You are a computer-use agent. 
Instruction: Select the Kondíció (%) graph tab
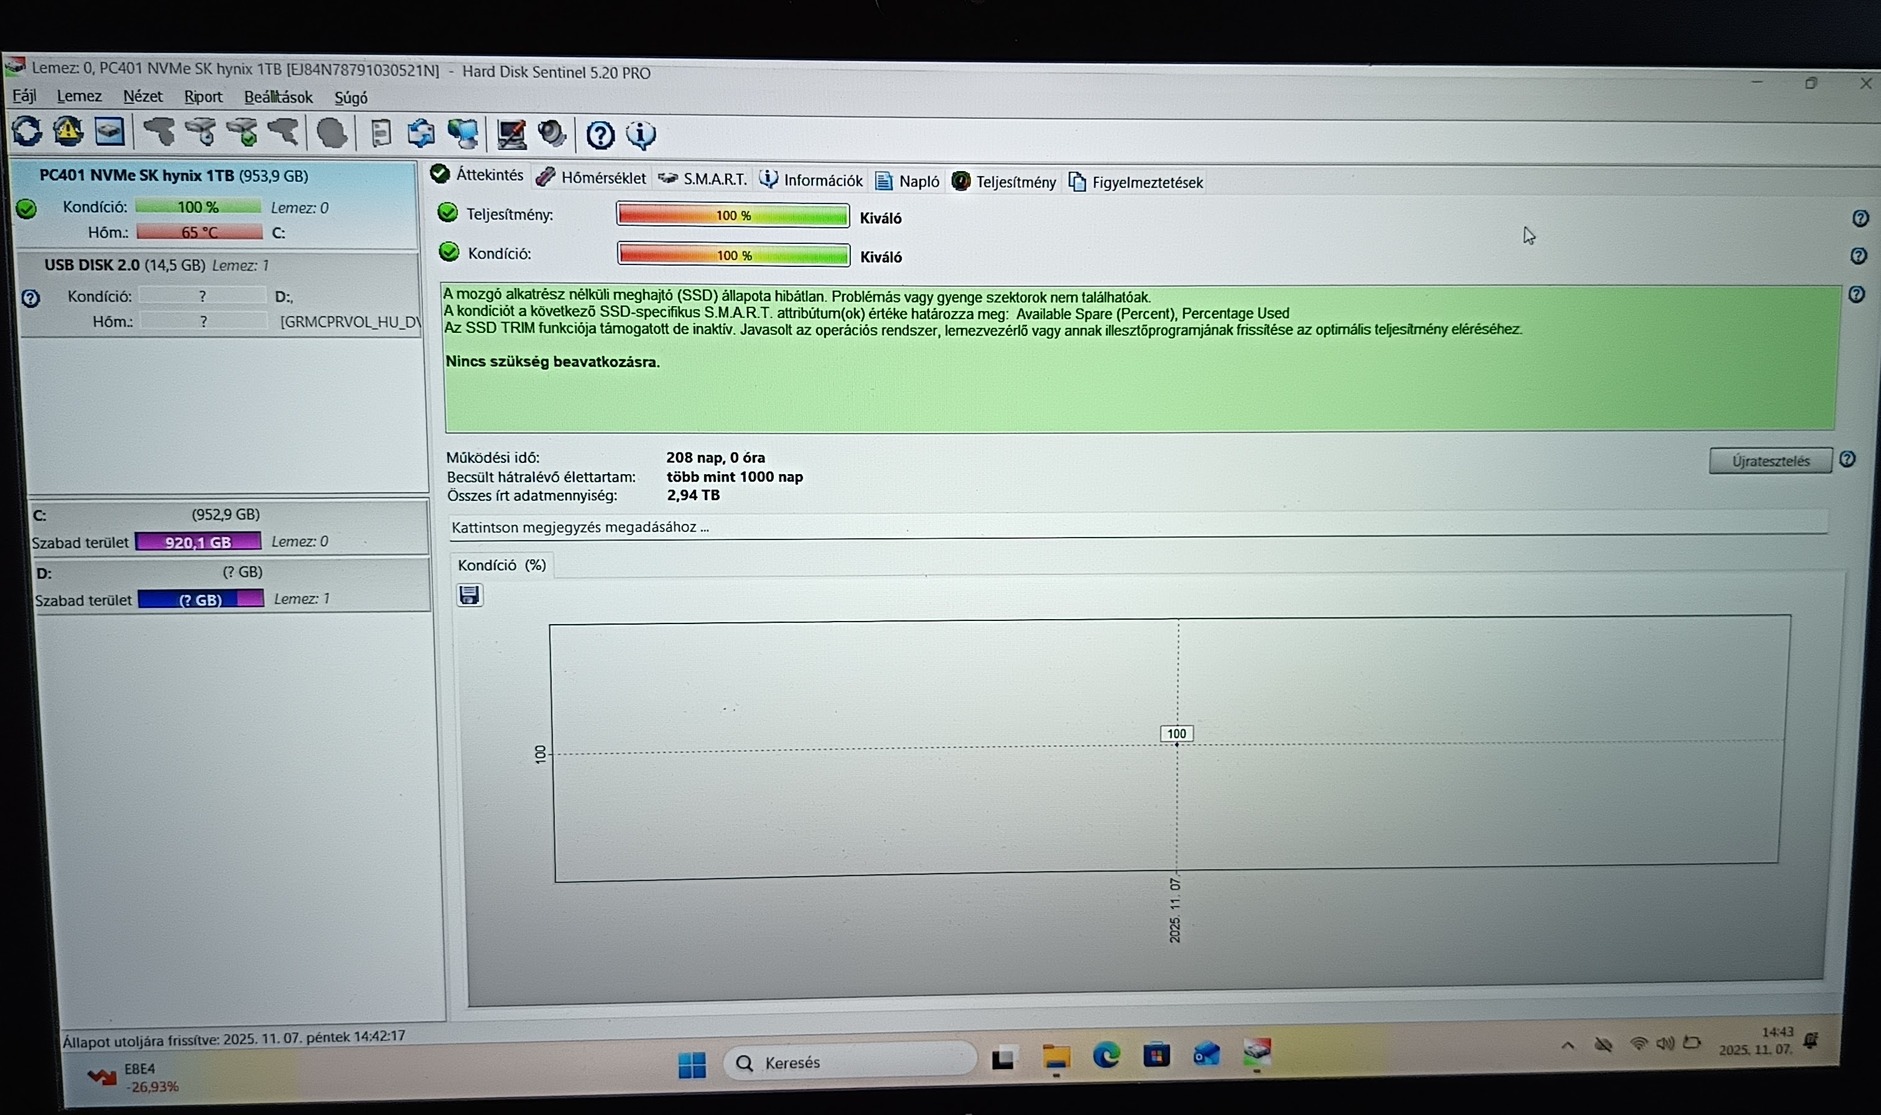[x=501, y=565]
